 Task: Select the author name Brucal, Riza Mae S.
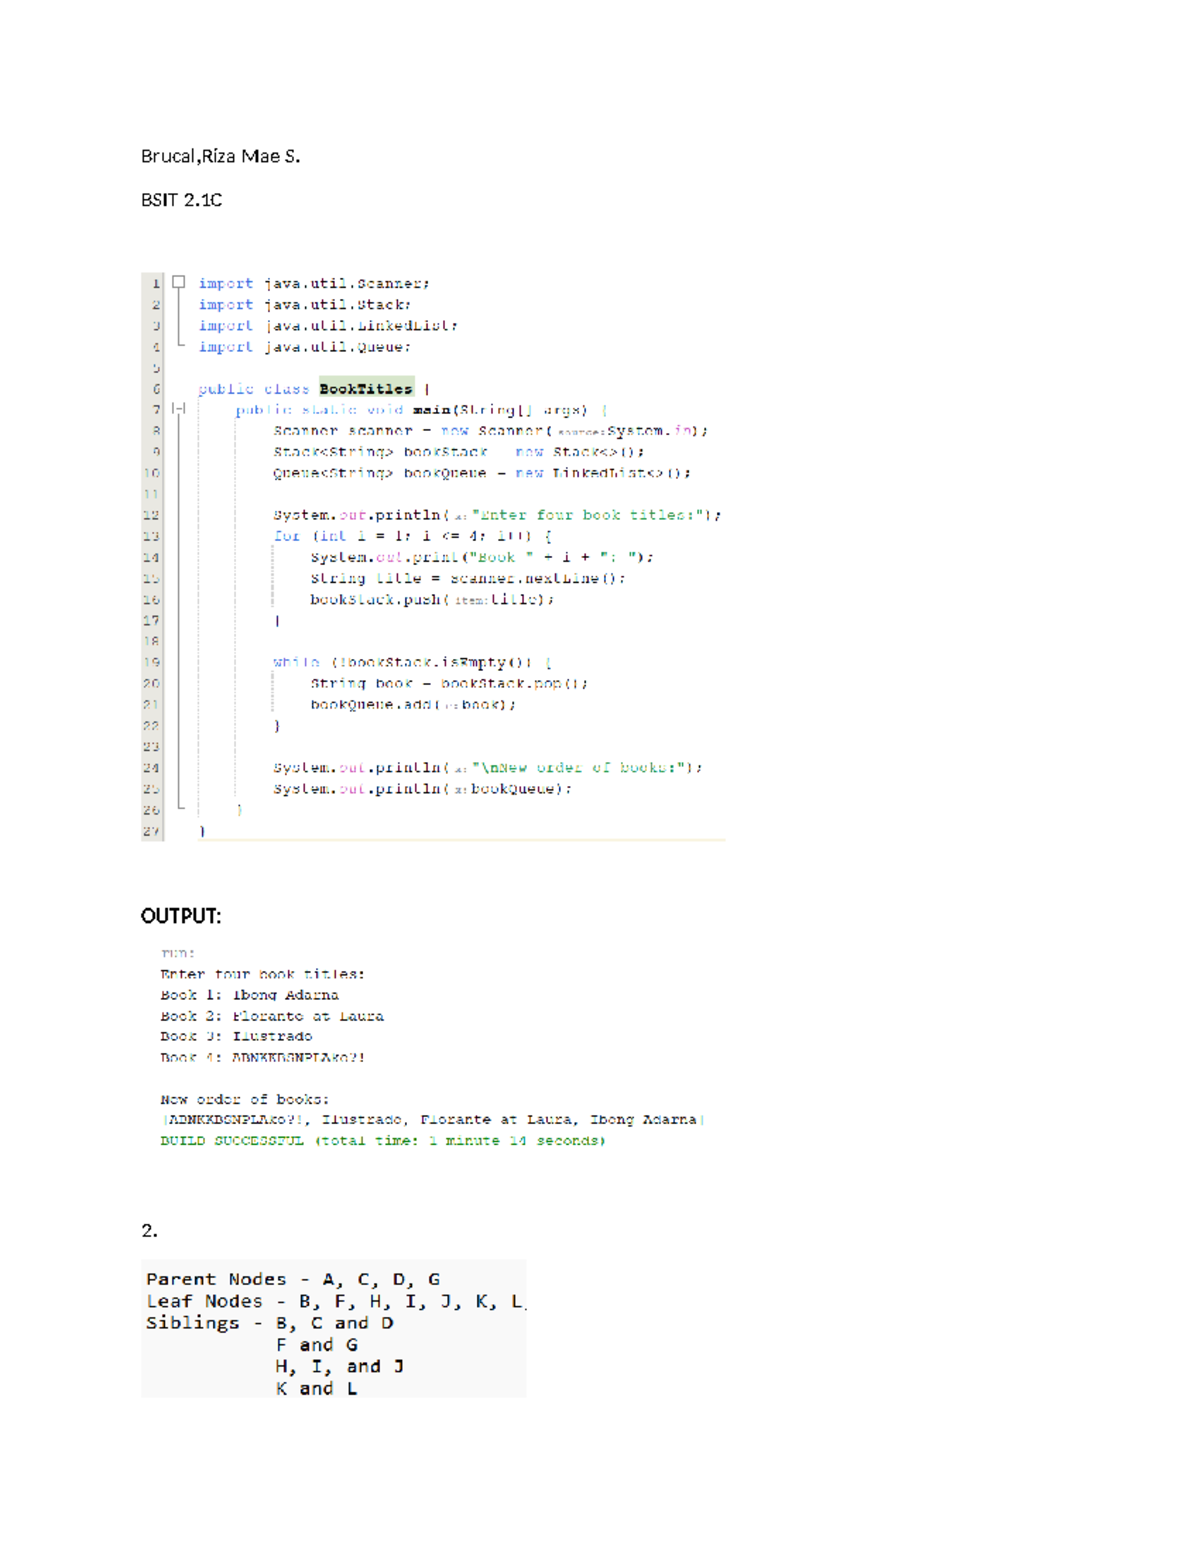(x=220, y=156)
